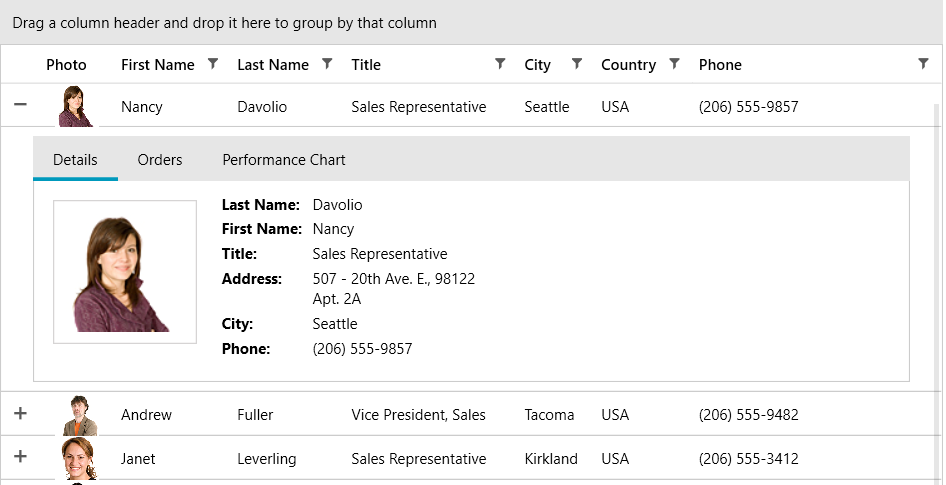
Task: Open the Phone column filter
Action: tap(923, 64)
